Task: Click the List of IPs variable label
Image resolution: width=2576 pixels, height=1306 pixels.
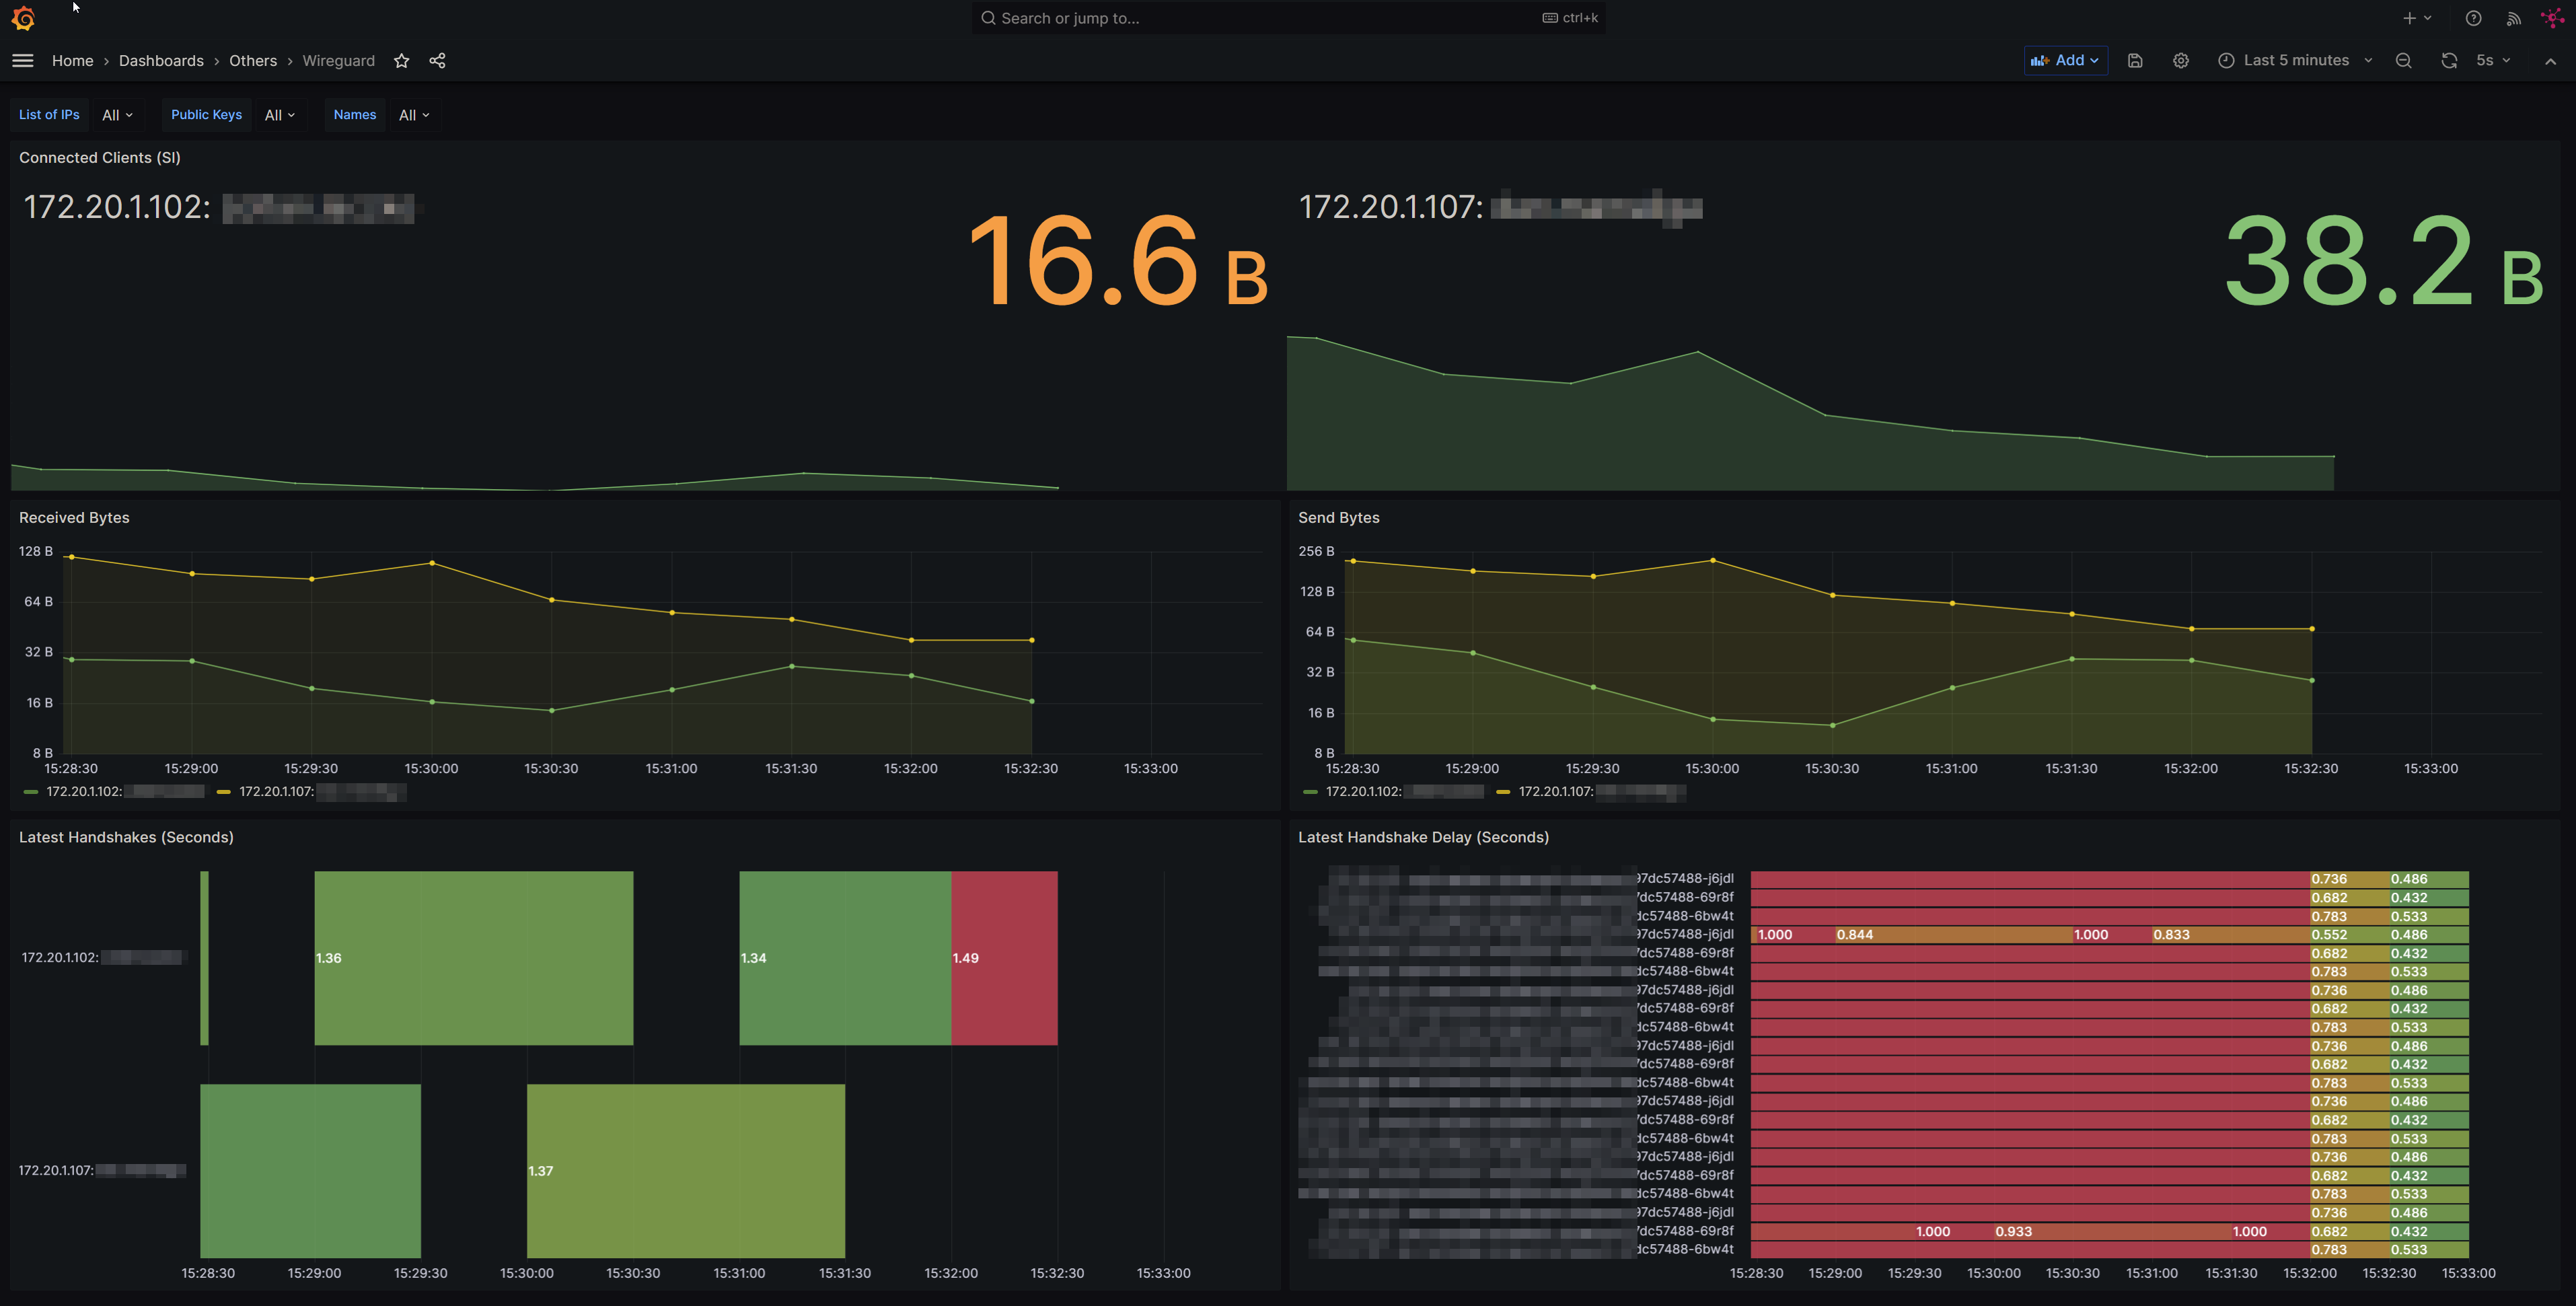Action: pos(49,115)
